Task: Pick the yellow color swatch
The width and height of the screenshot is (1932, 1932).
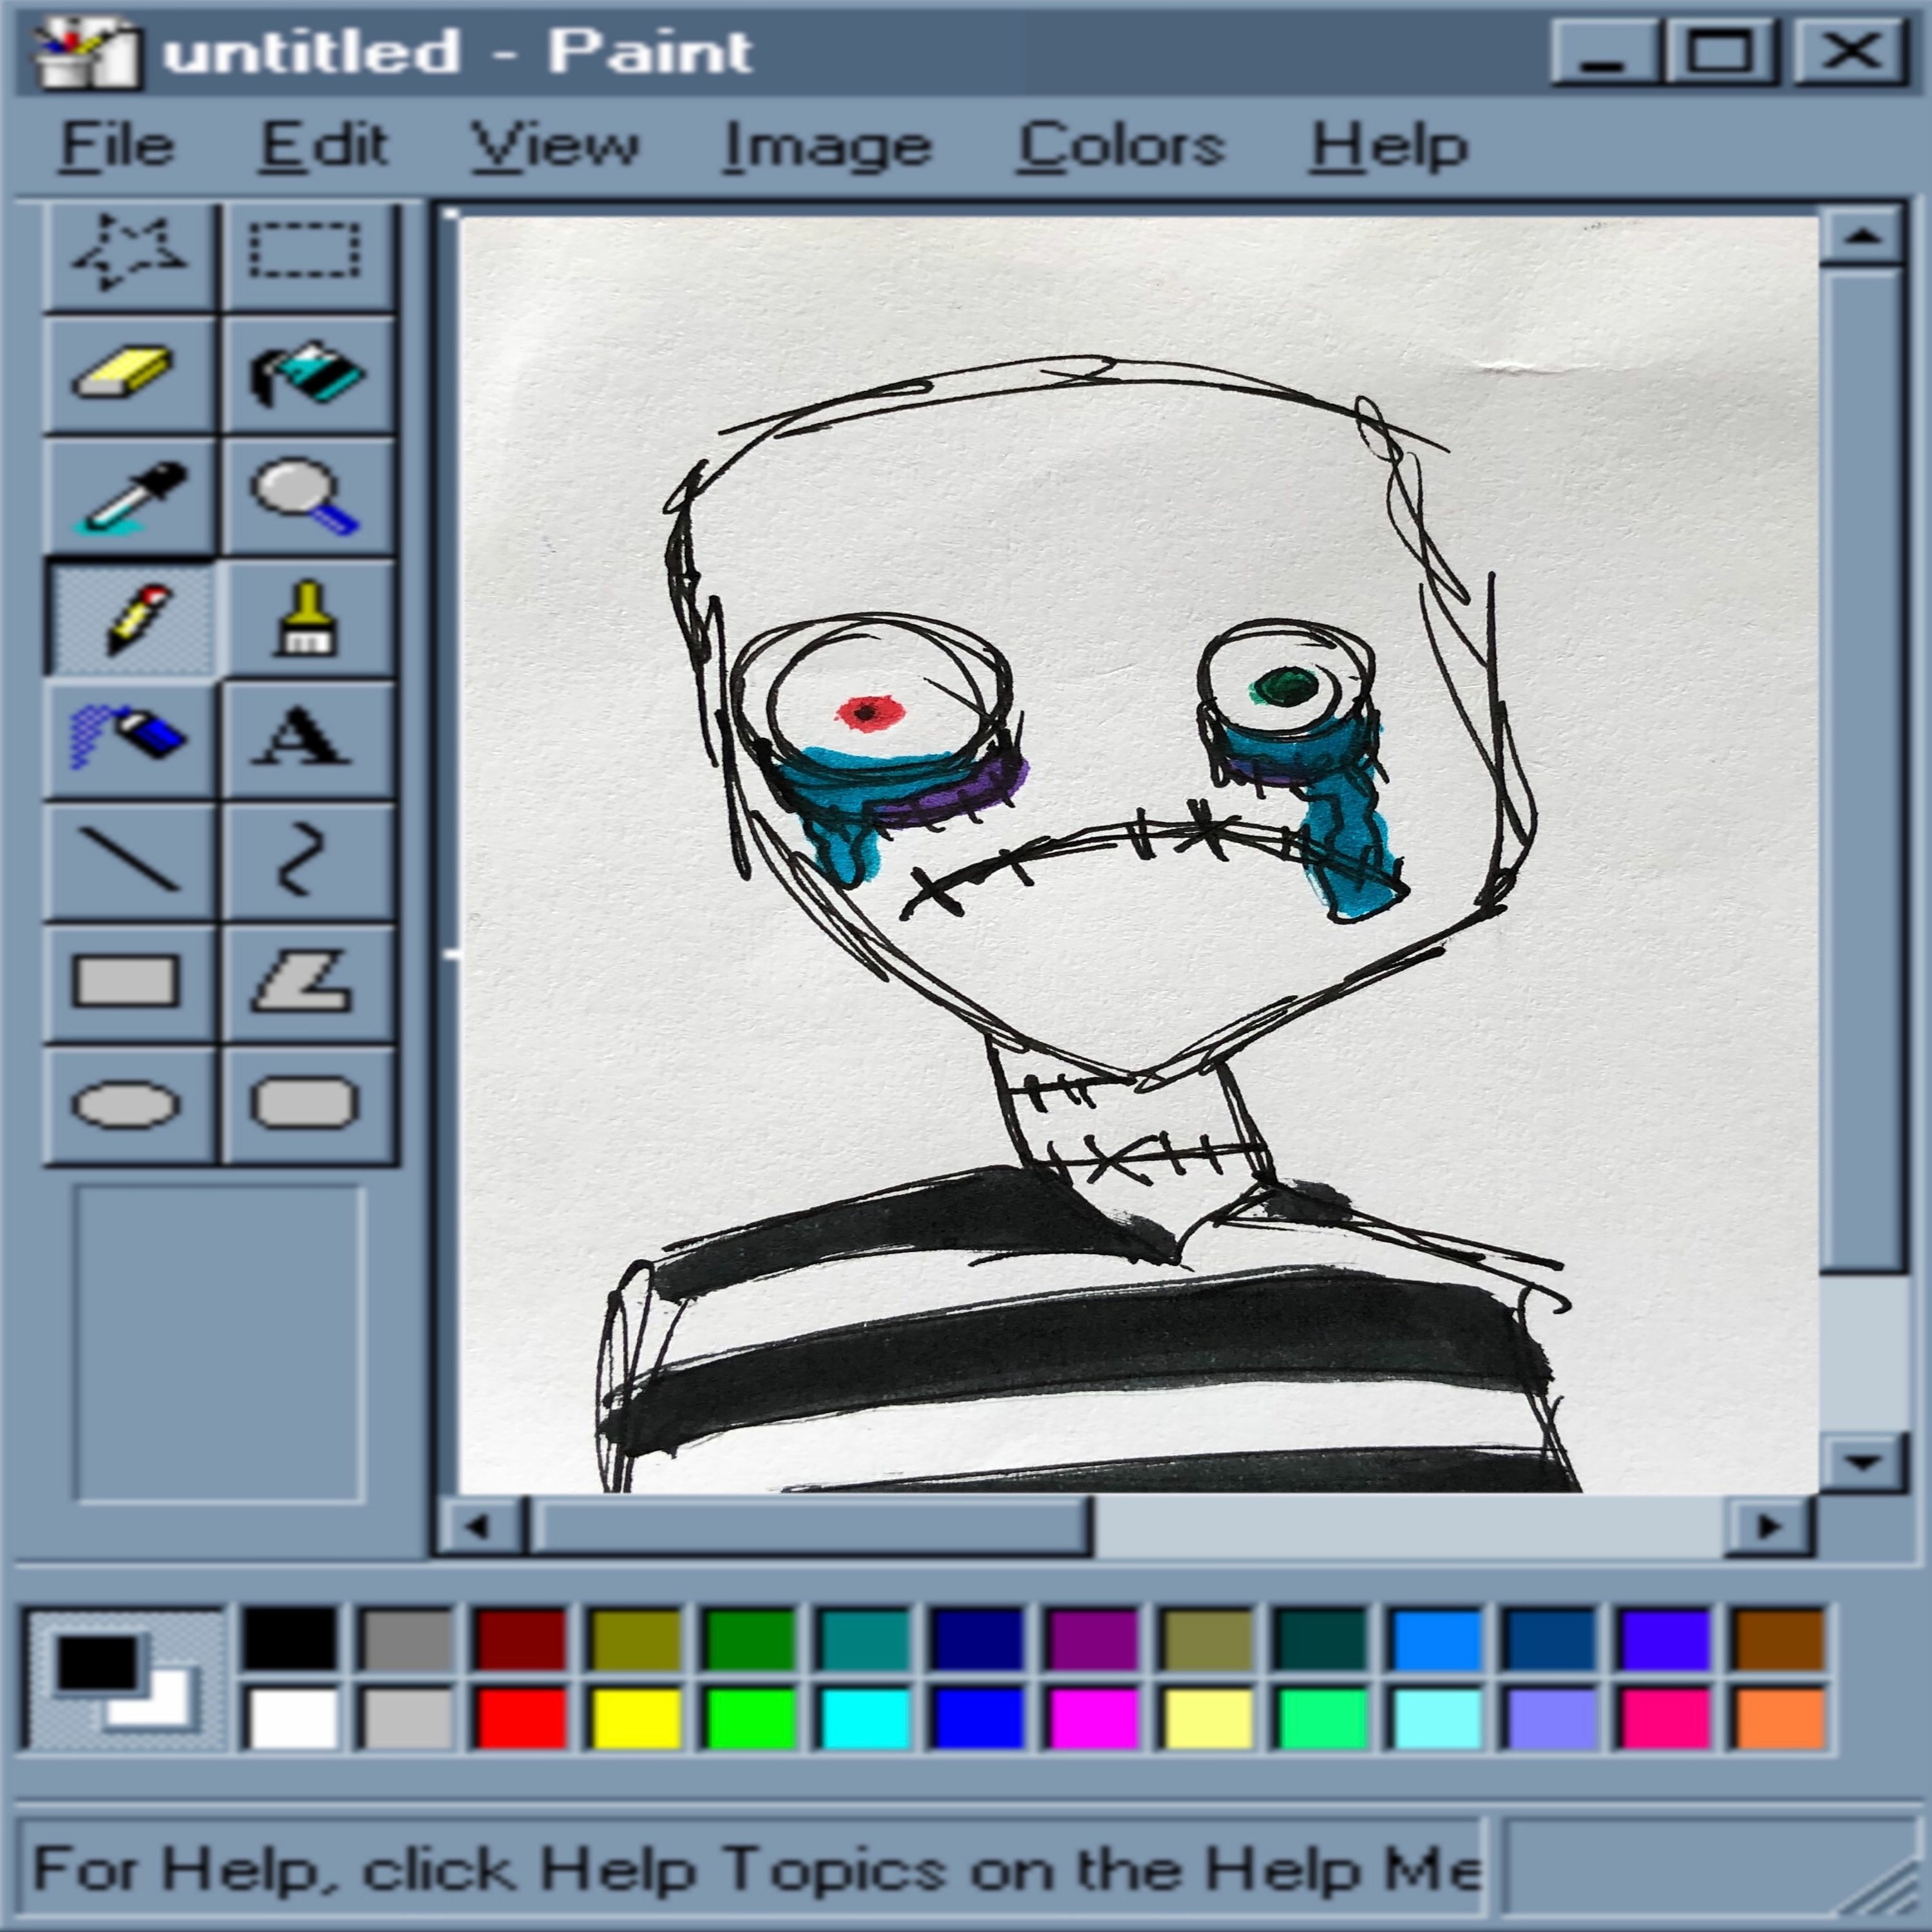Action: click(x=636, y=1718)
